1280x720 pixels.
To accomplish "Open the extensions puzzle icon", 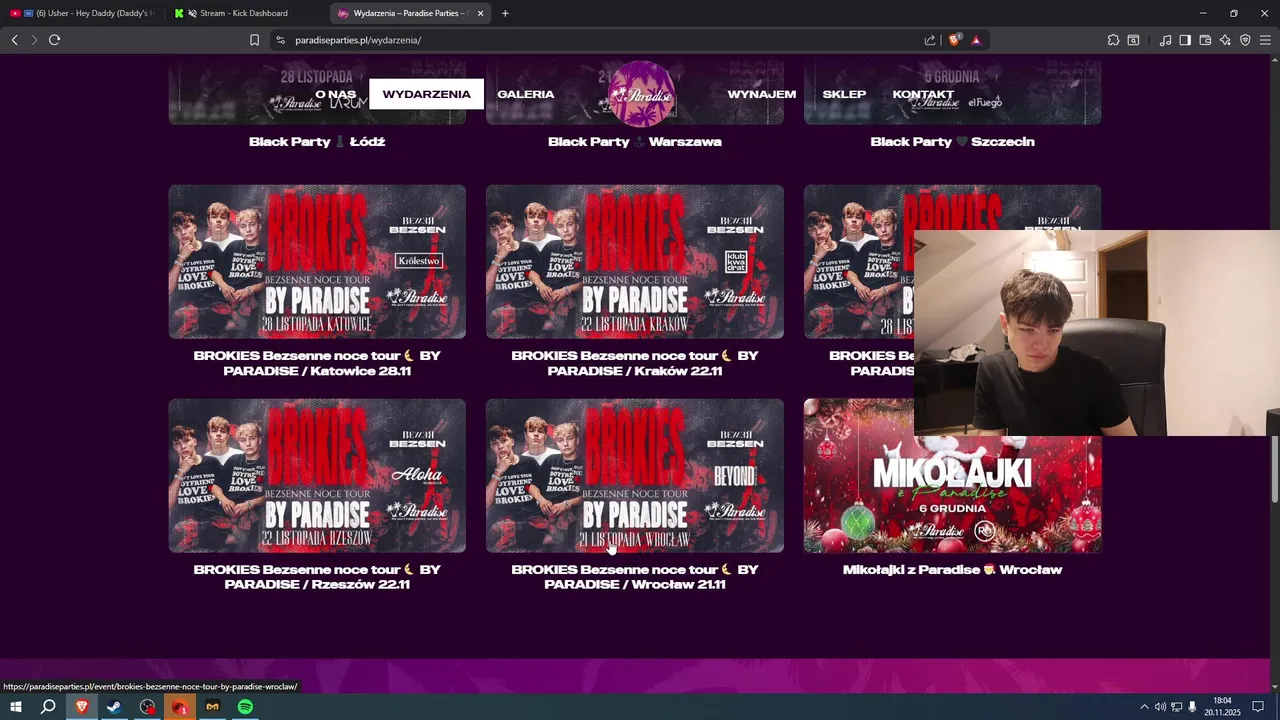I will tap(1113, 40).
